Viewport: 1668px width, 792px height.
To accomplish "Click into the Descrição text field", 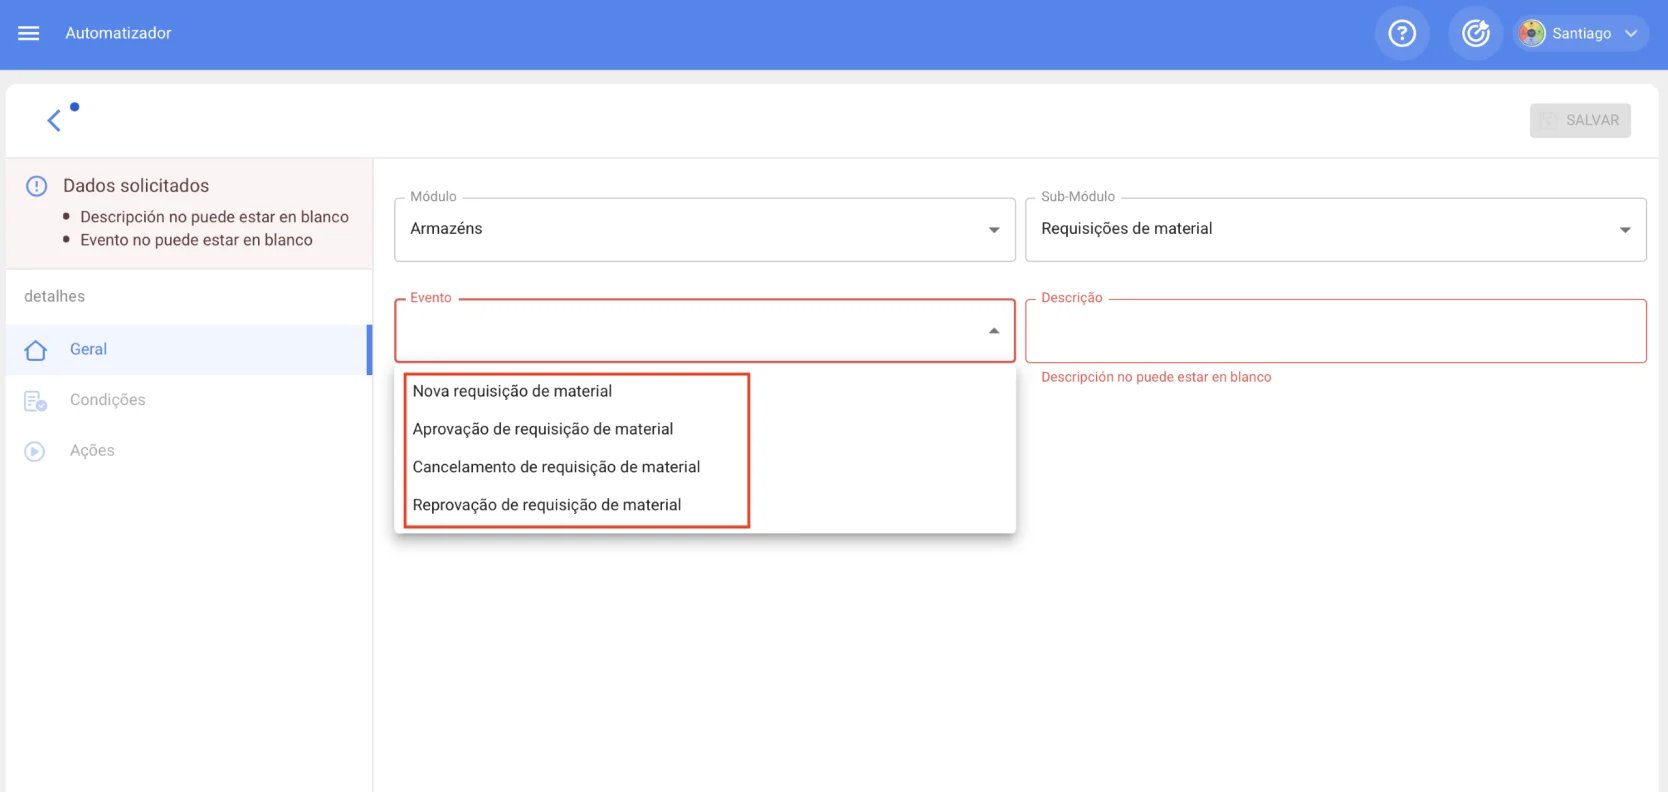I will coord(1334,331).
